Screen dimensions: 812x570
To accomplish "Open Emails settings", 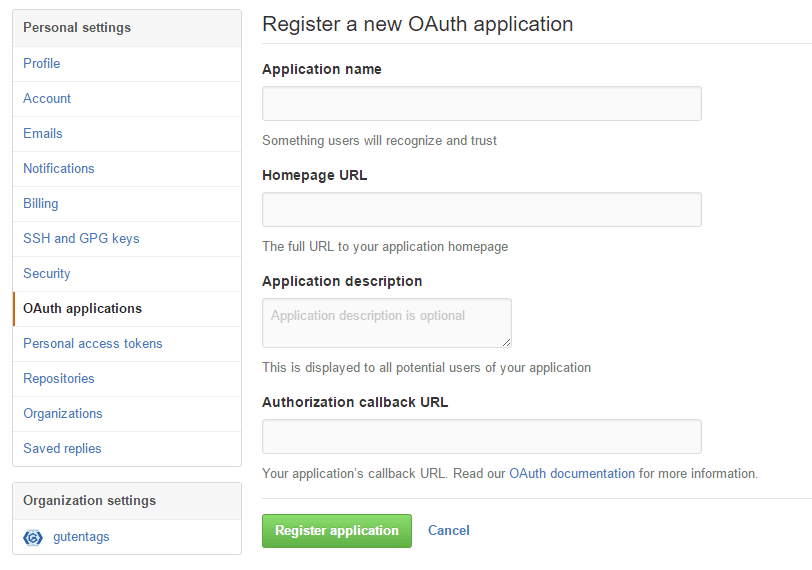I will click(43, 133).
